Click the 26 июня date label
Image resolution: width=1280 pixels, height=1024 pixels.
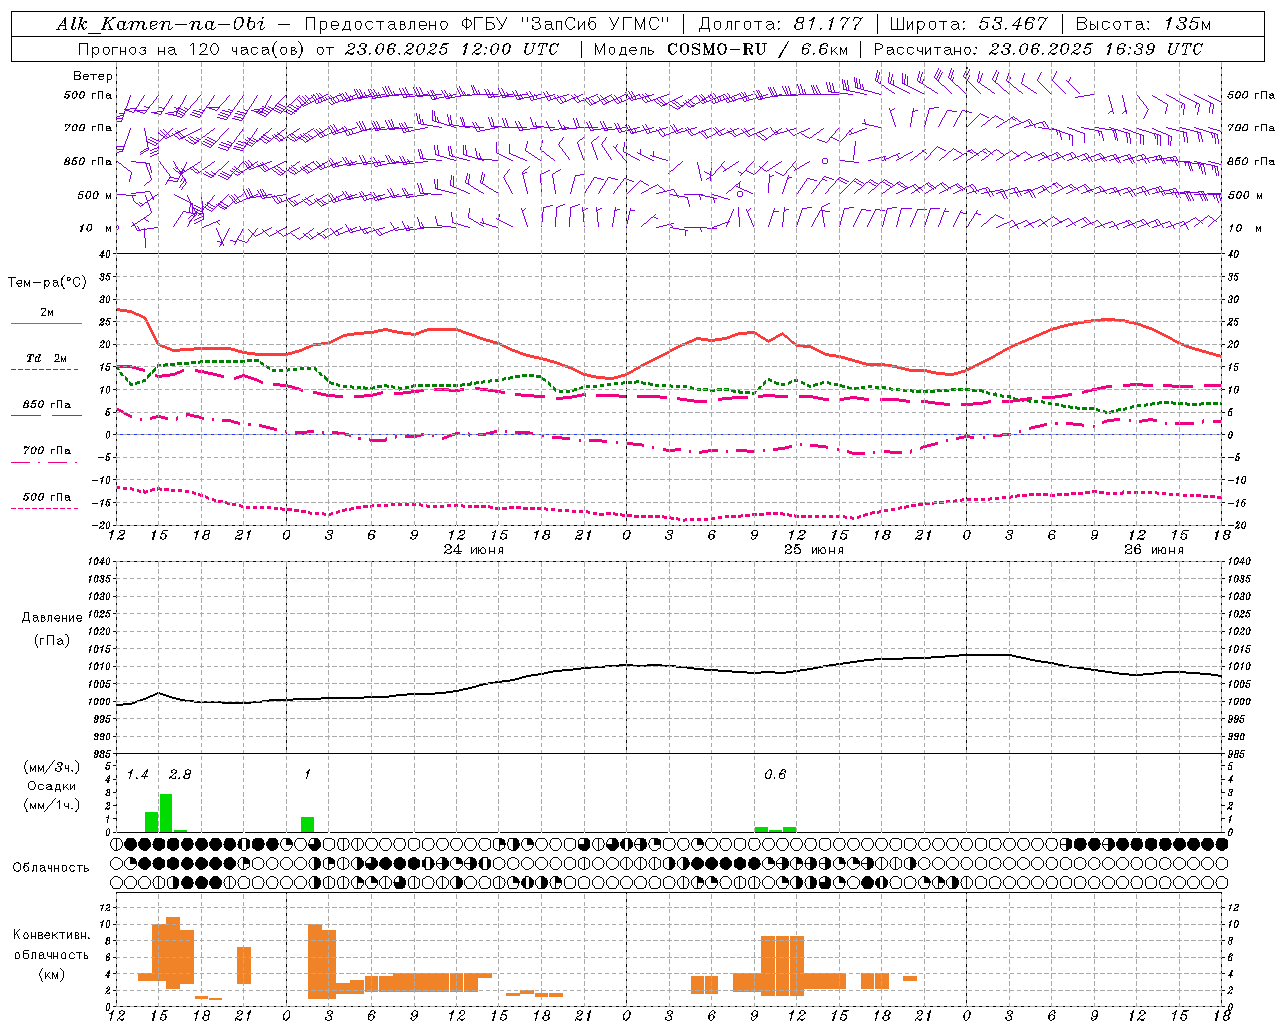coord(1153,550)
